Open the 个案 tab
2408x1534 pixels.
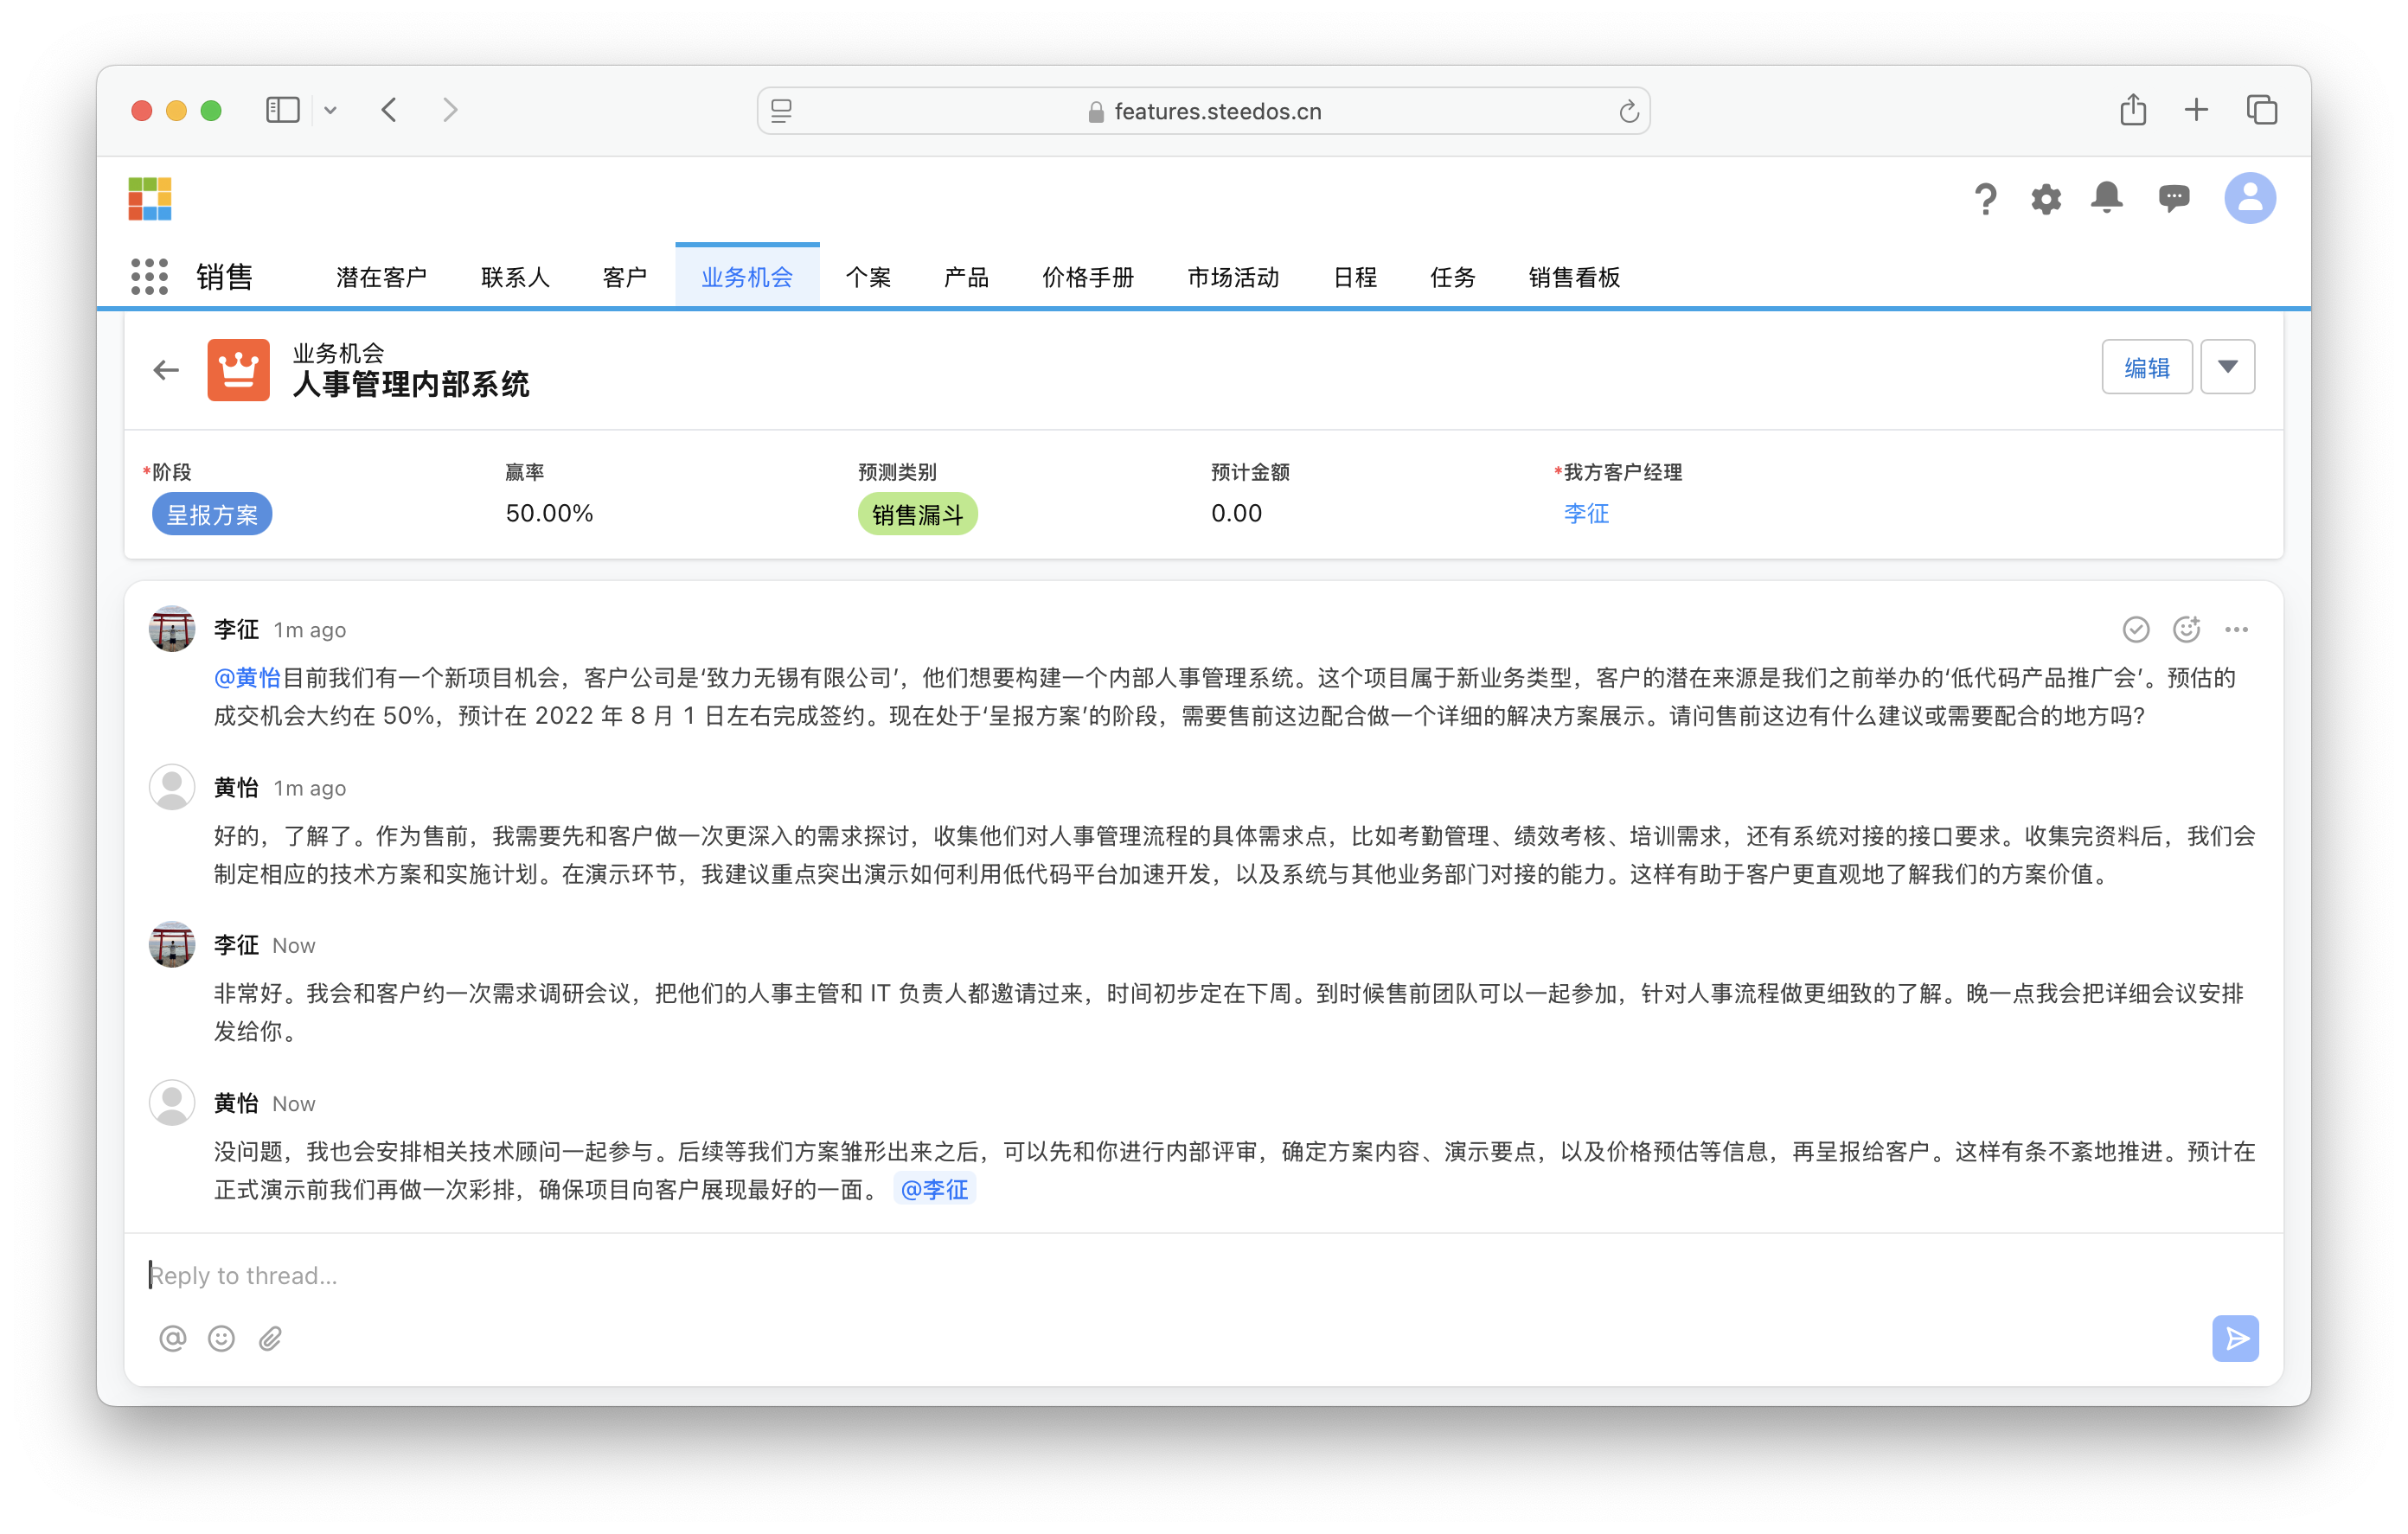[868, 277]
